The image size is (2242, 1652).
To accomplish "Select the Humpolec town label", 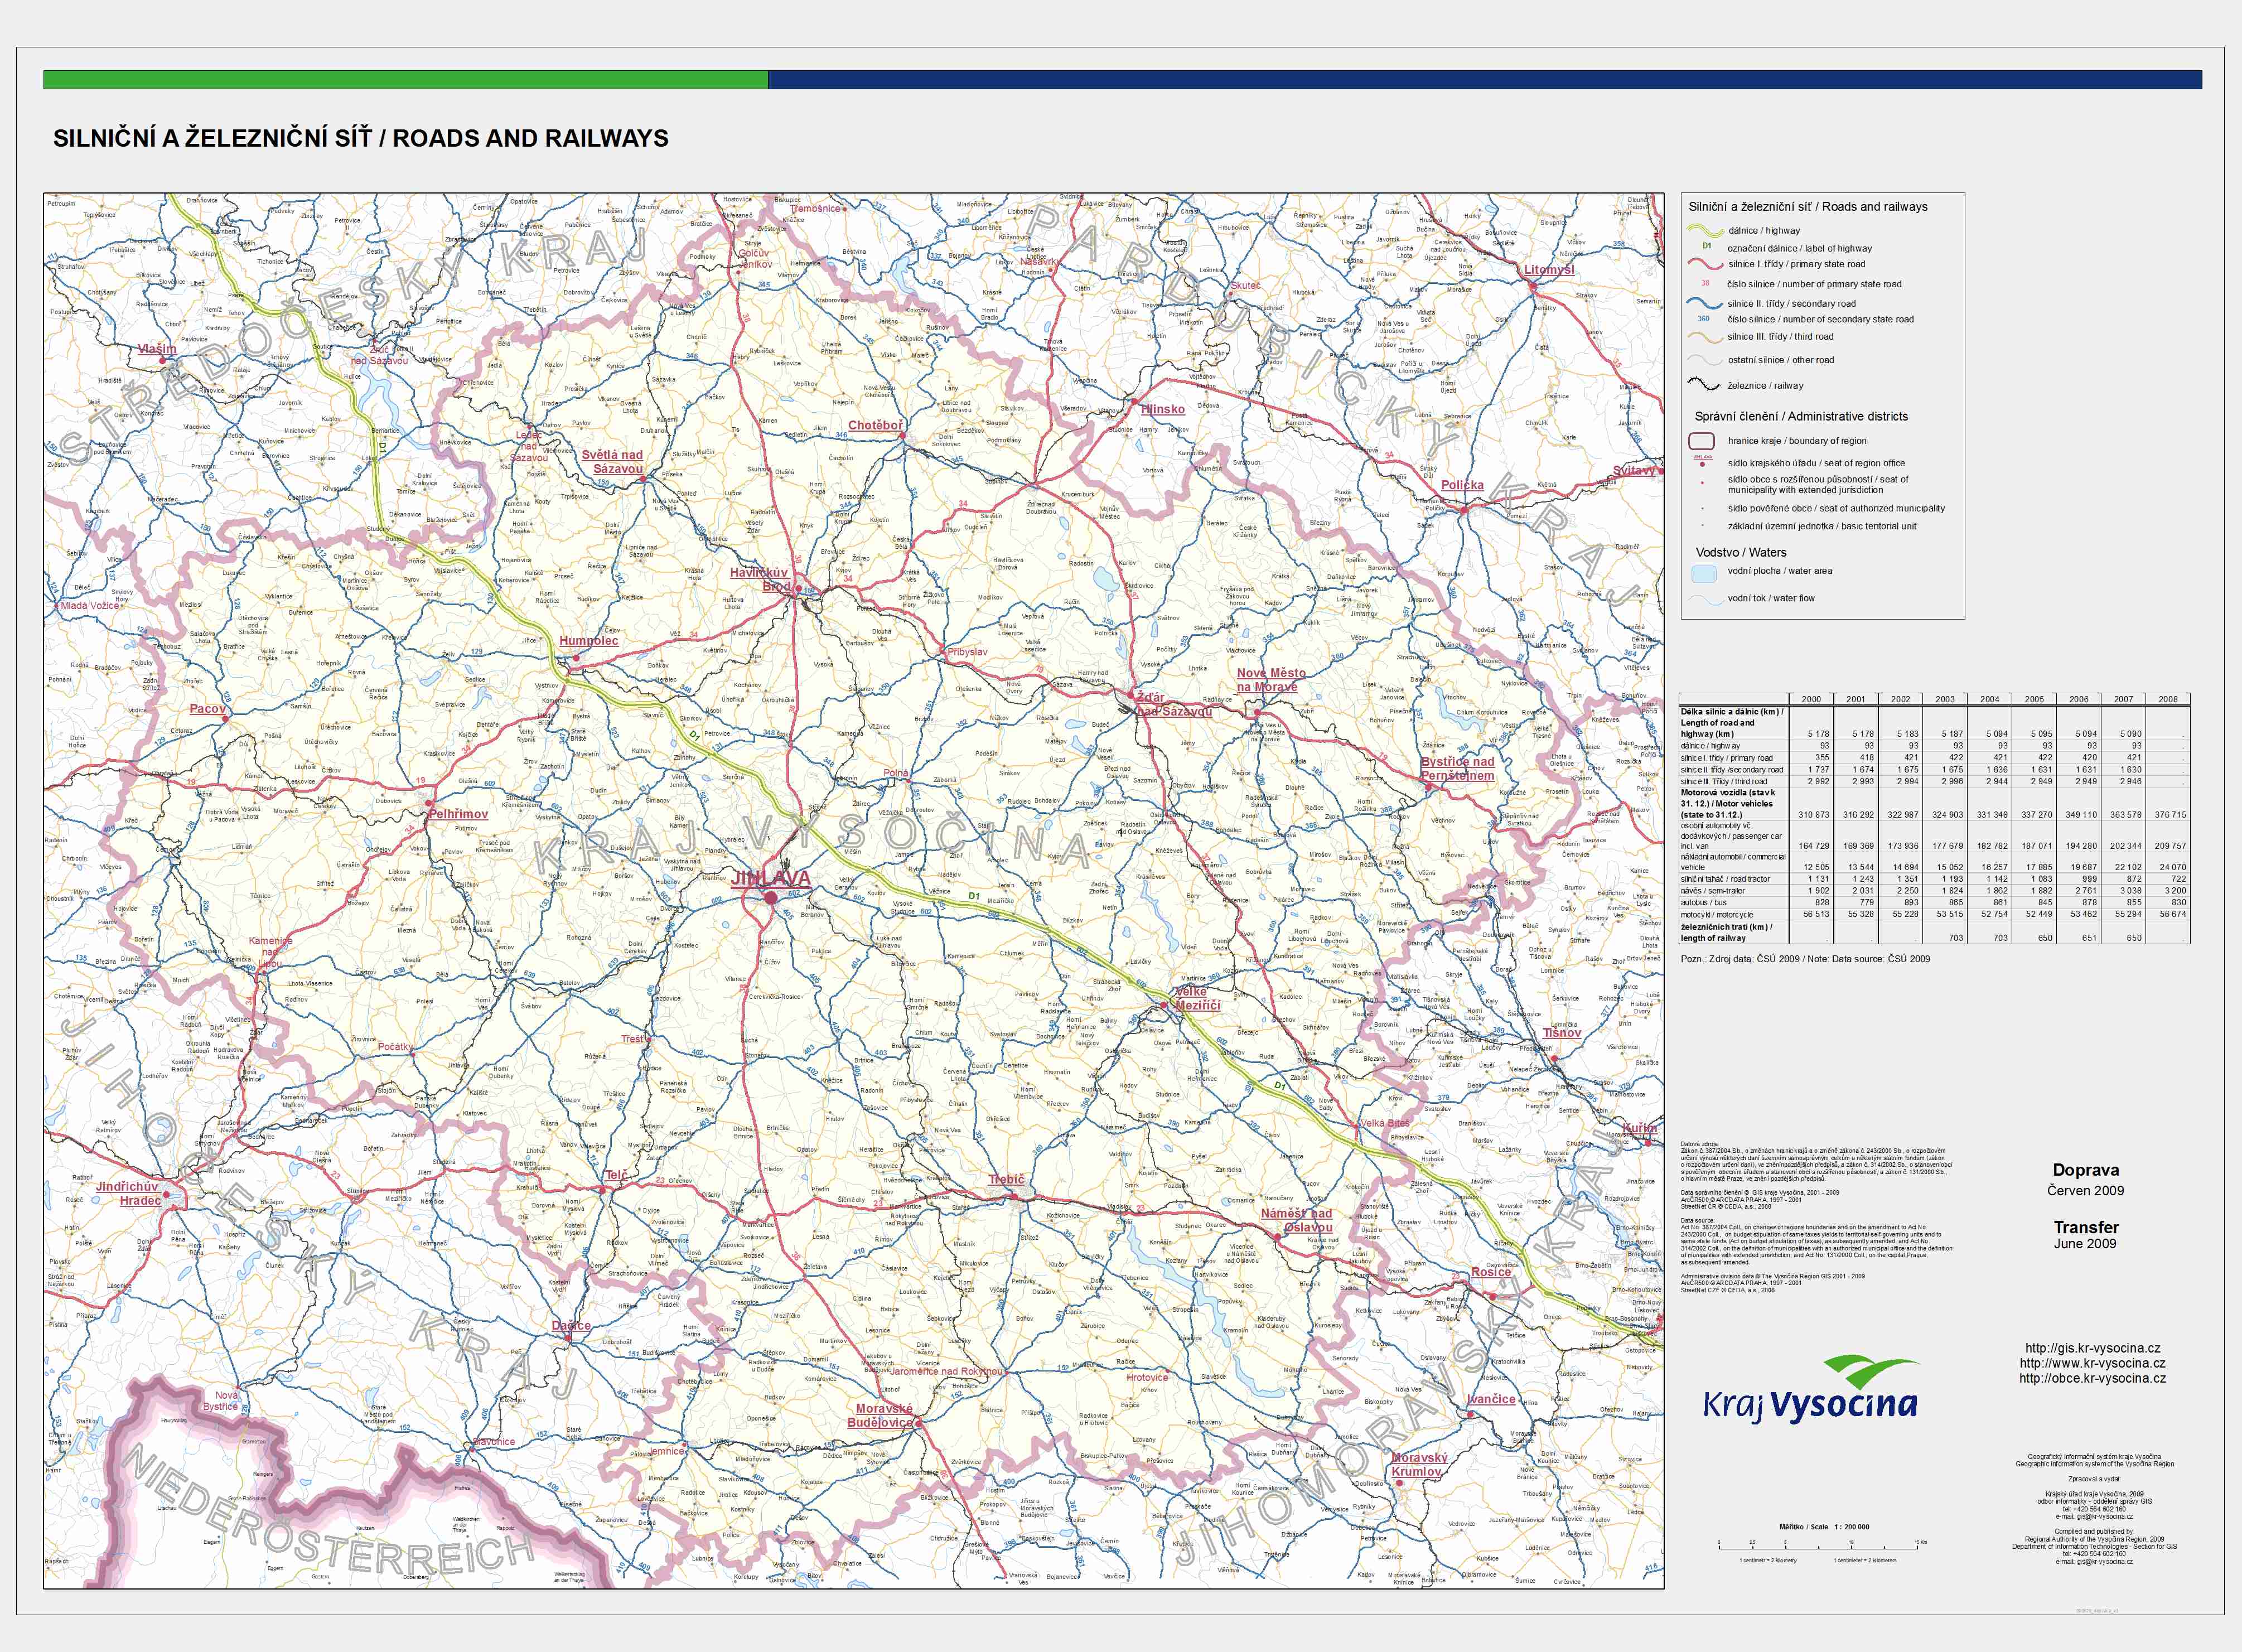I will [x=589, y=641].
